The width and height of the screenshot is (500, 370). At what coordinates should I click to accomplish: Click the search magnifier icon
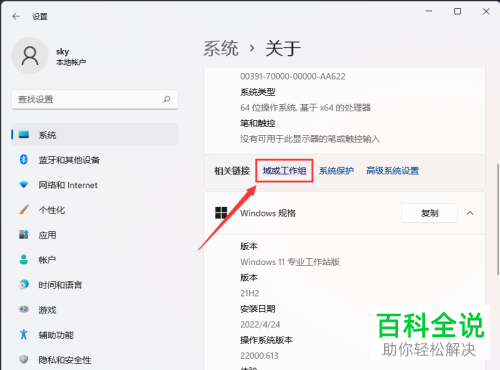pos(167,99)
